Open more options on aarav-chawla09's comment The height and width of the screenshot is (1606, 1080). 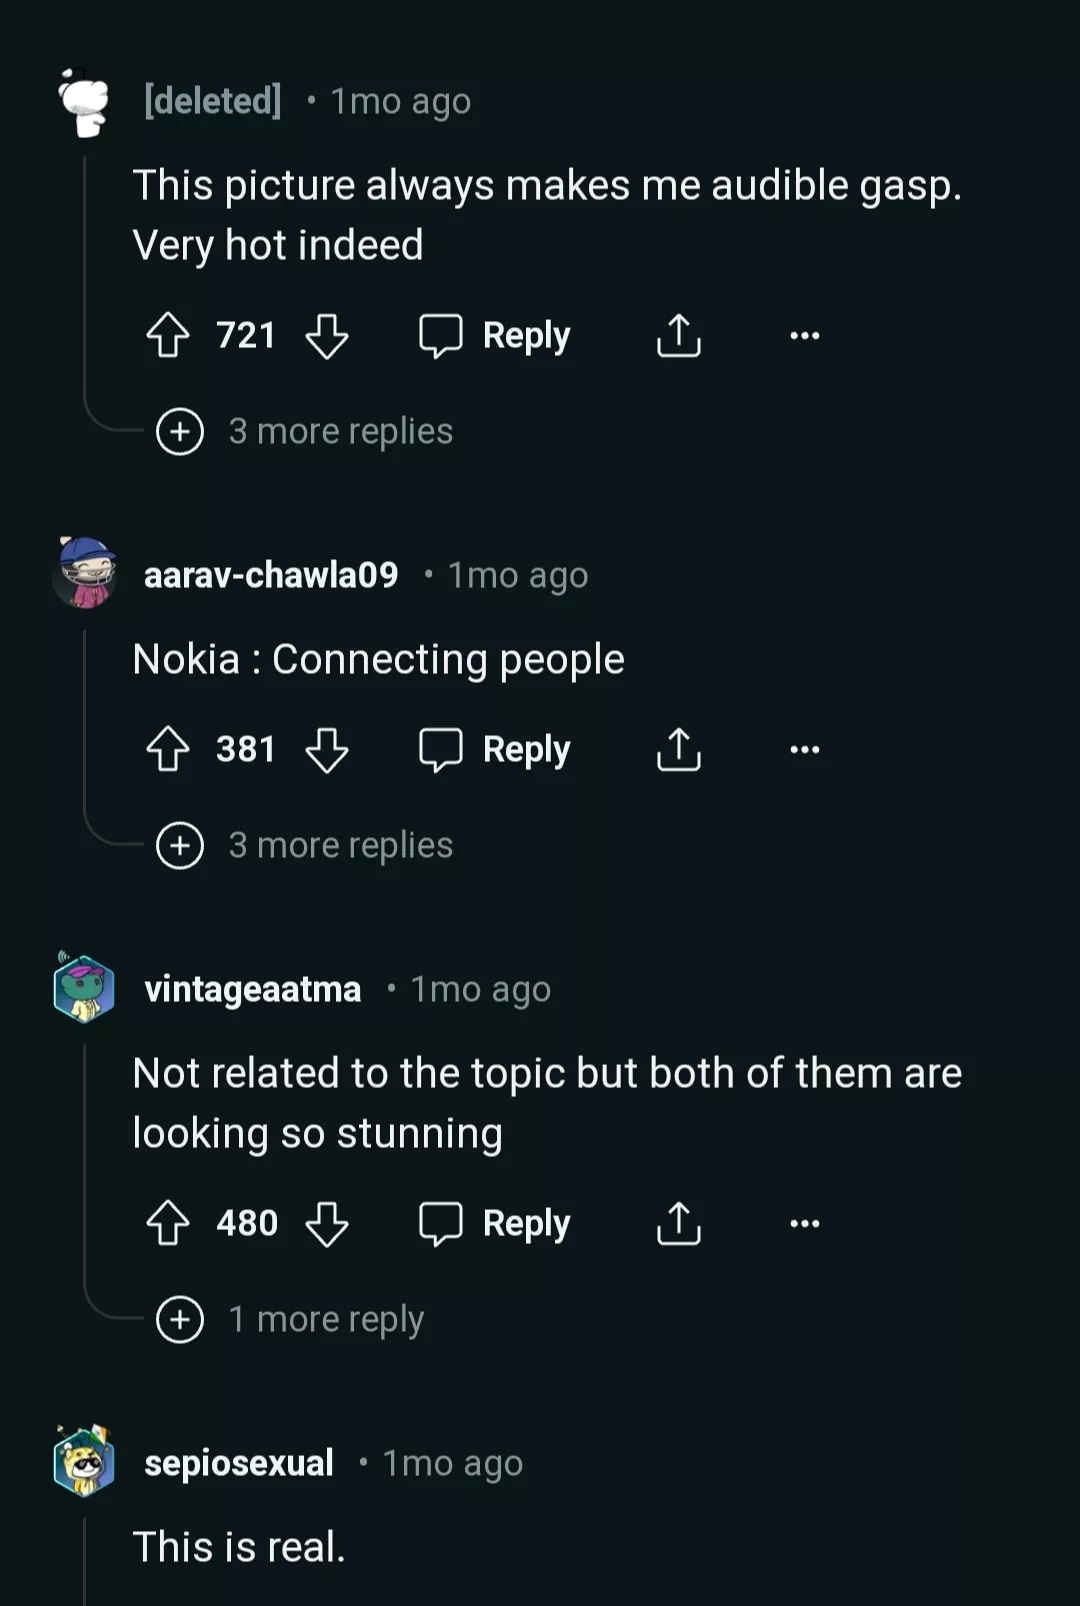[x=804, y=749]
